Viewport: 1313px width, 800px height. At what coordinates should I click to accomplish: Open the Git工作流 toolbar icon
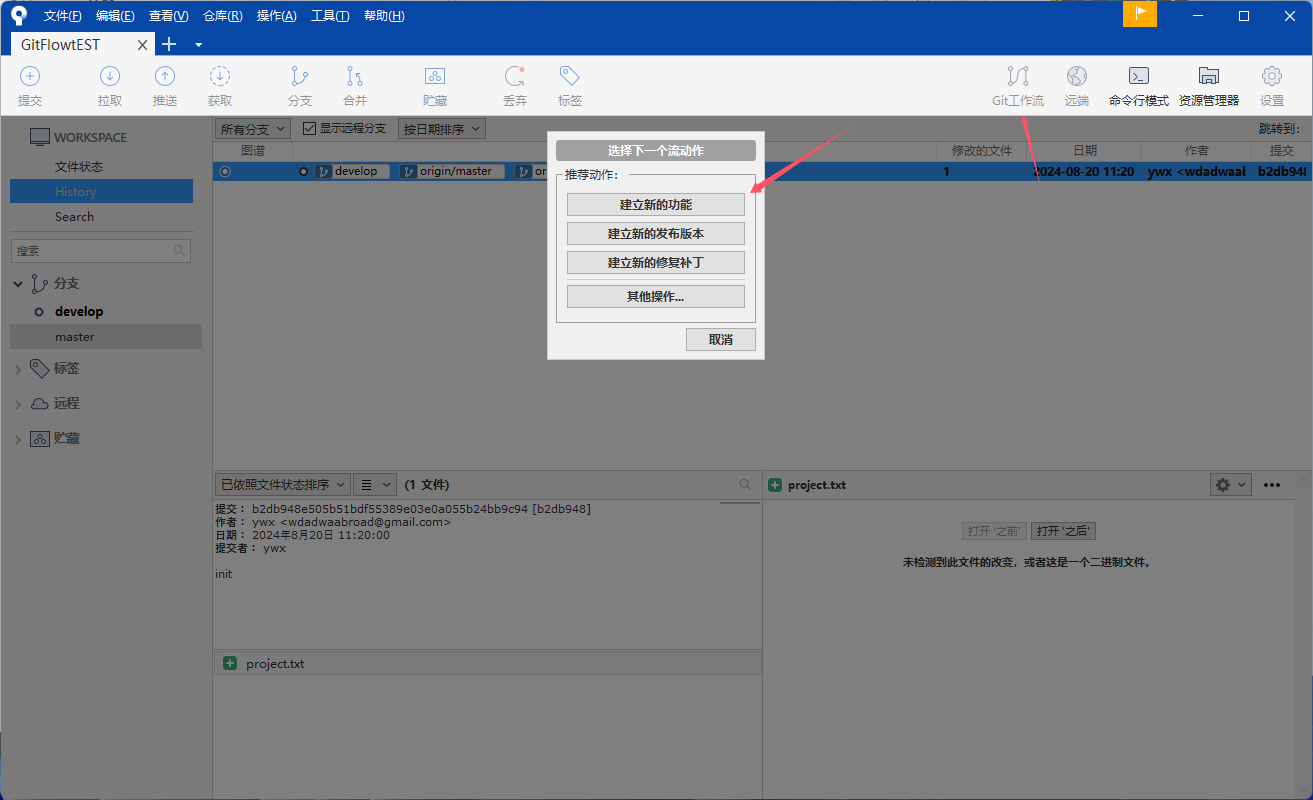point(1018,76)
